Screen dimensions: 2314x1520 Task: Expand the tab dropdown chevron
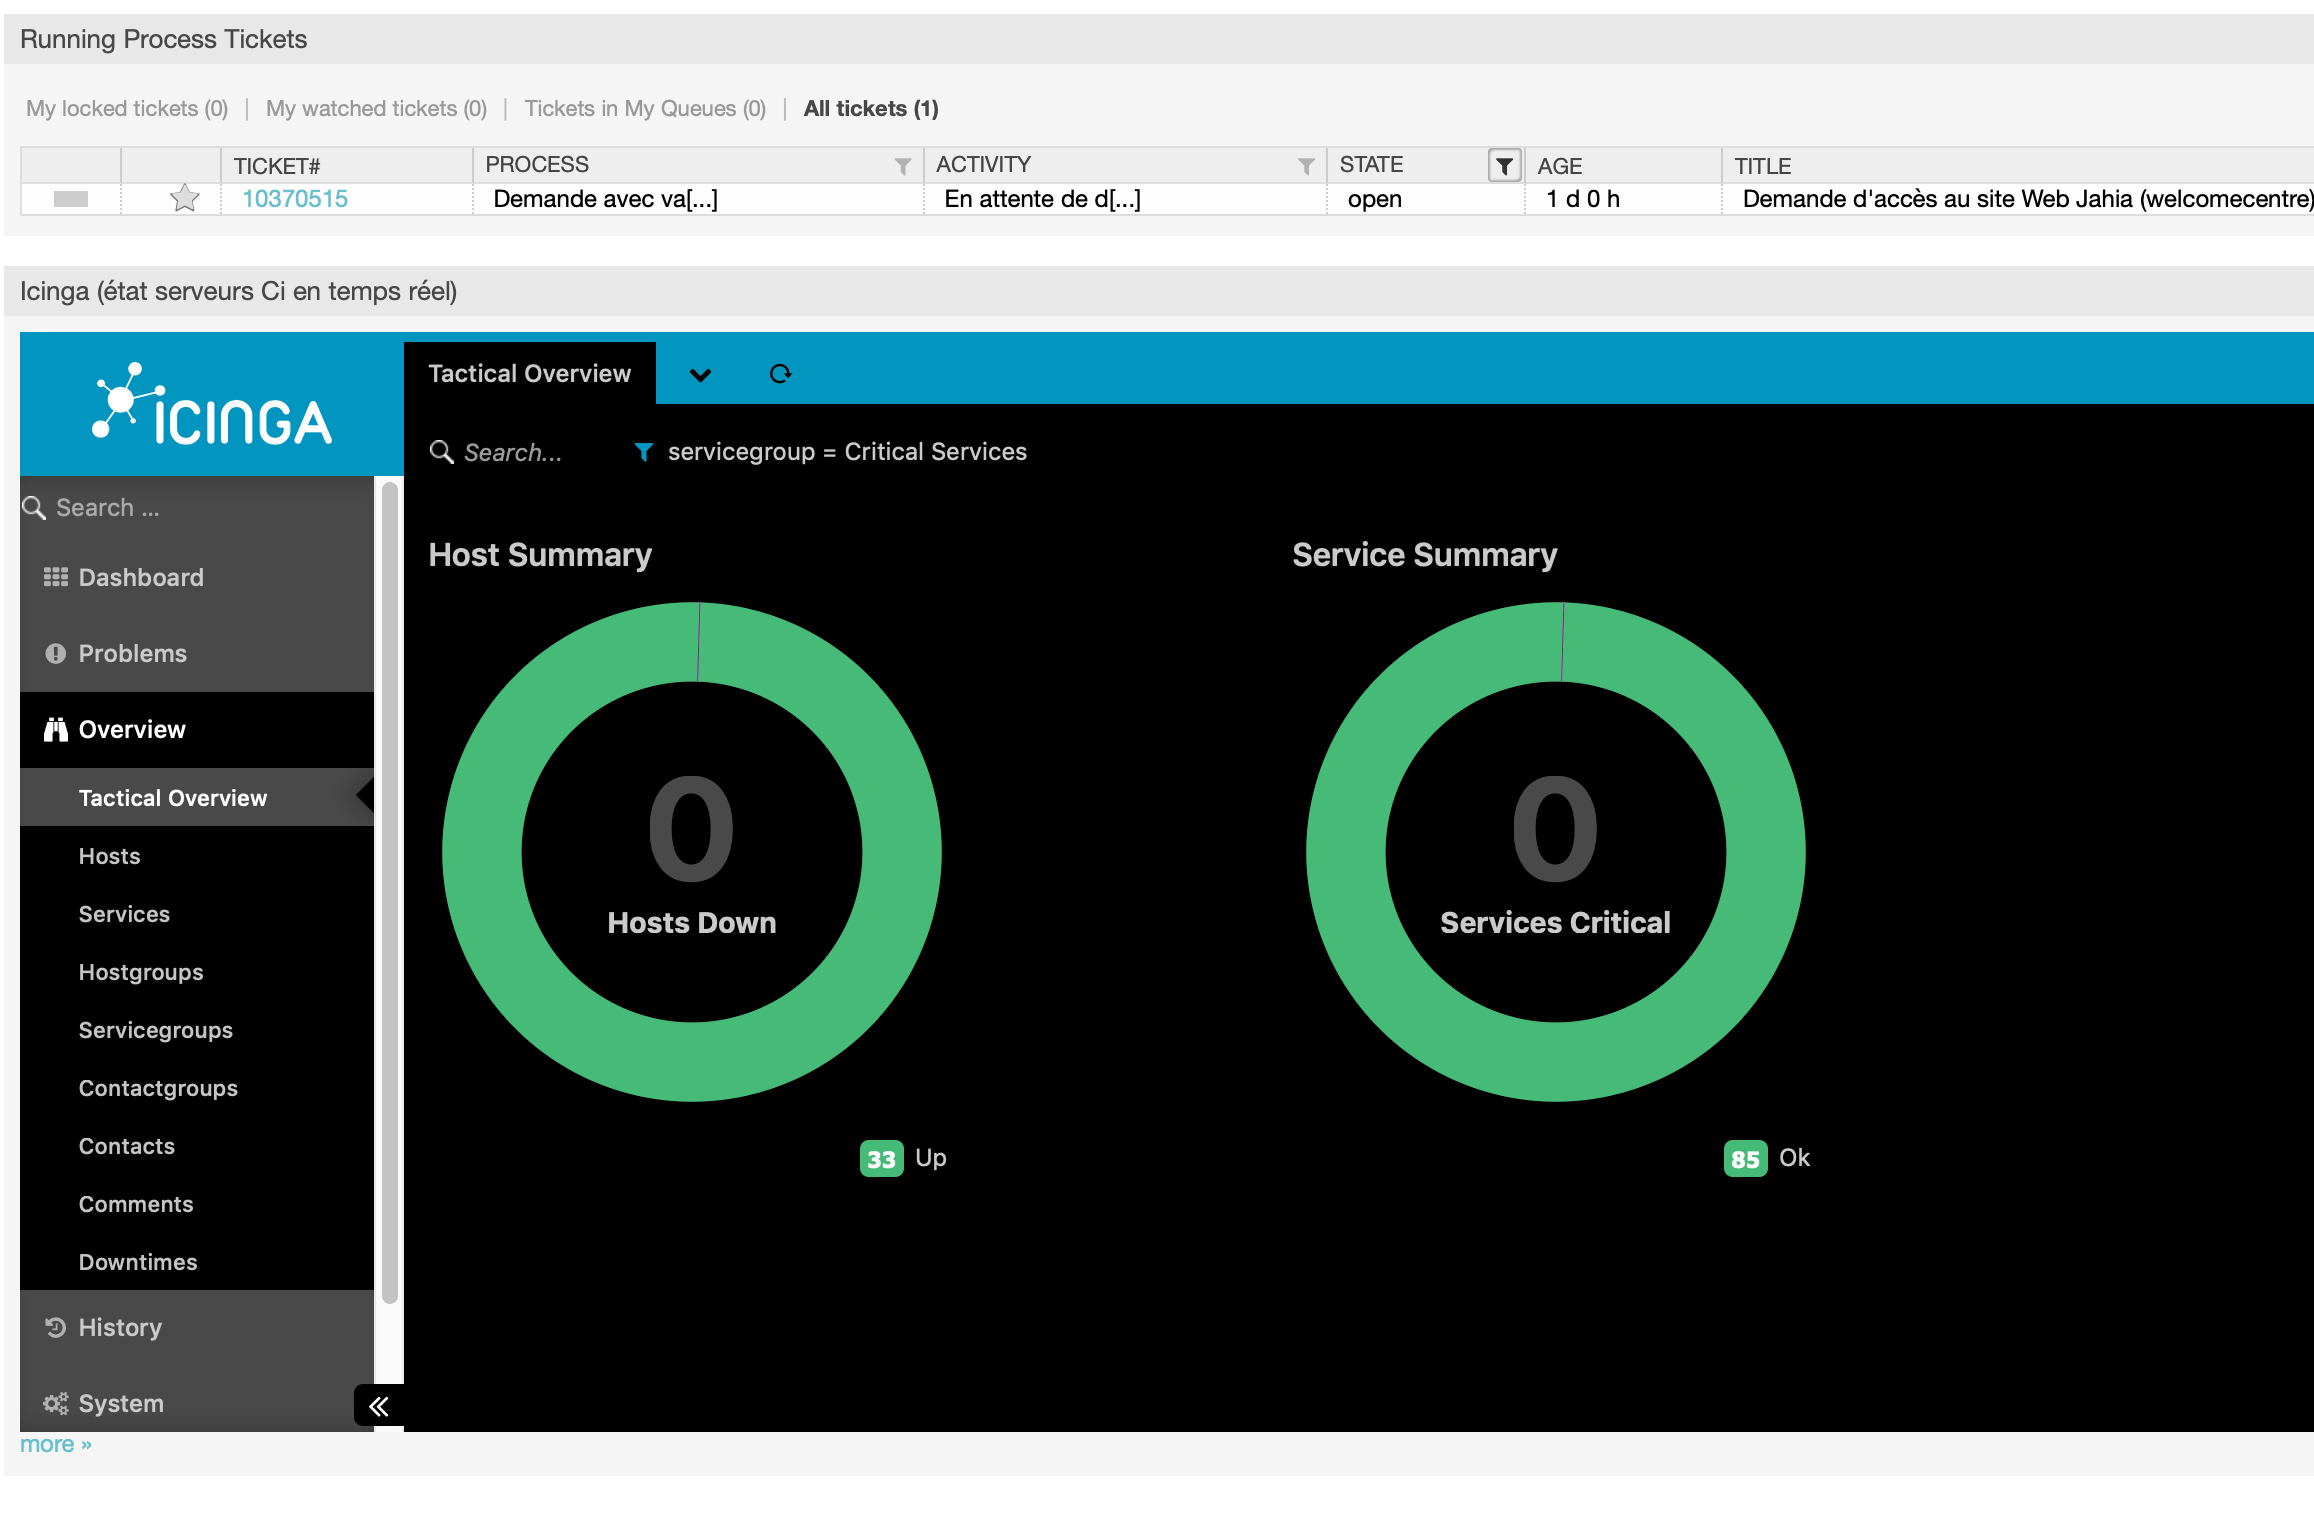coord(700,375)
